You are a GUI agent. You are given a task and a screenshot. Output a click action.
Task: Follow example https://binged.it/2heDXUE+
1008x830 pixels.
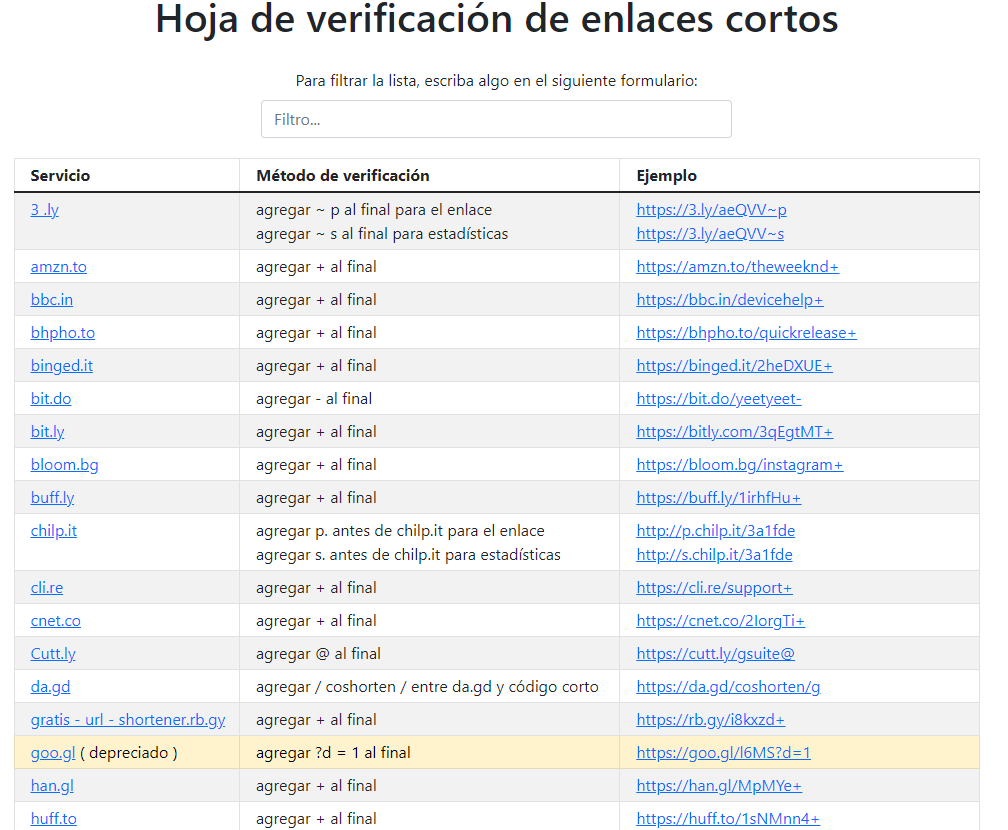coord(734,366)
